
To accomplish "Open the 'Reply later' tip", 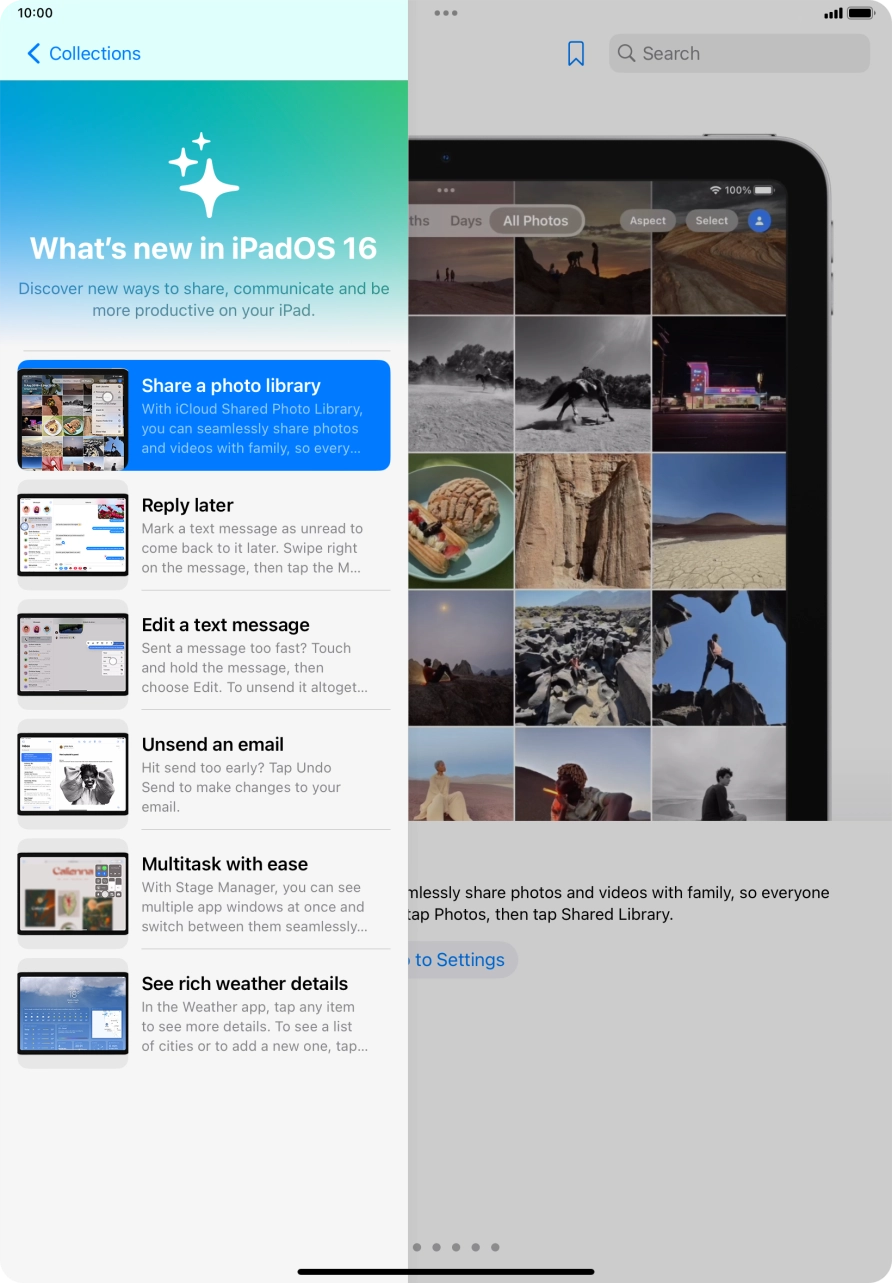I will pos(251,535).
